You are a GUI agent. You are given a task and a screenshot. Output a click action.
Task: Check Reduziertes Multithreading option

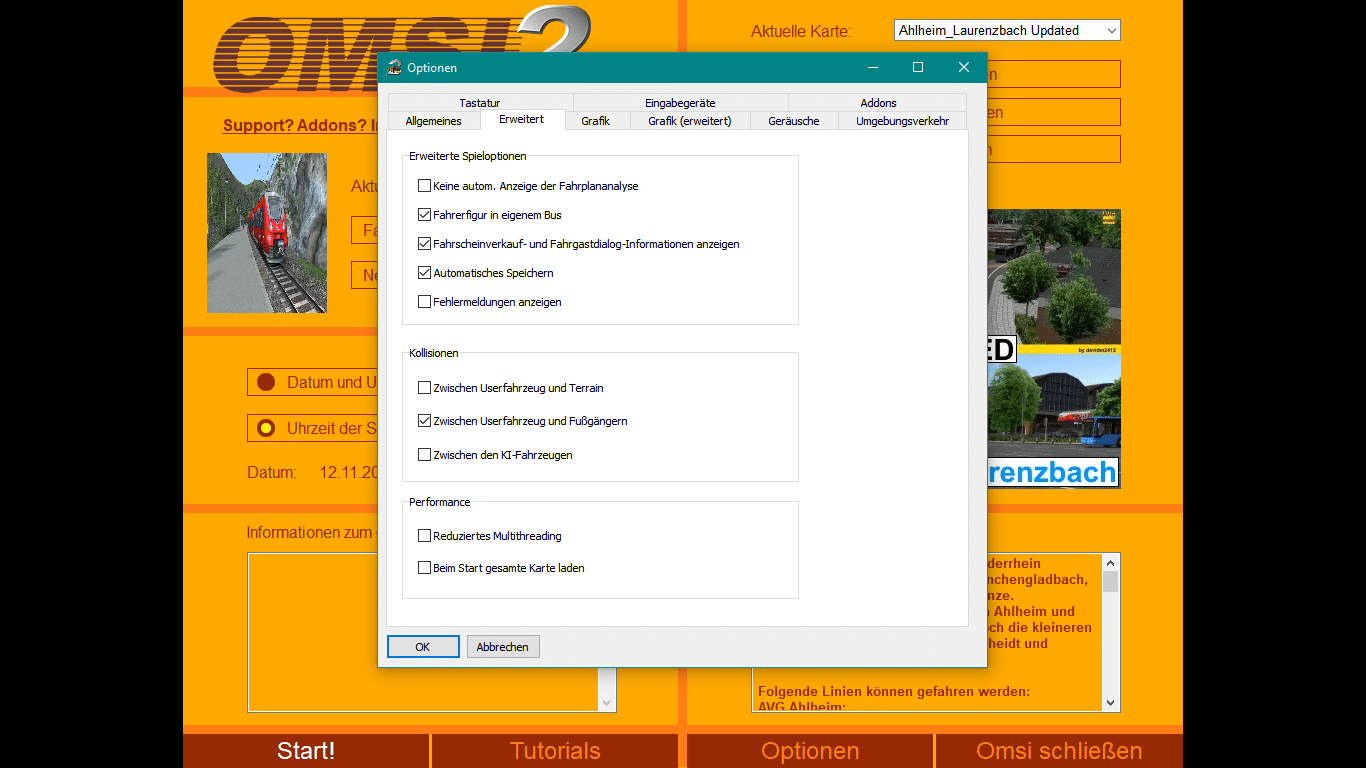pos(425,536)
